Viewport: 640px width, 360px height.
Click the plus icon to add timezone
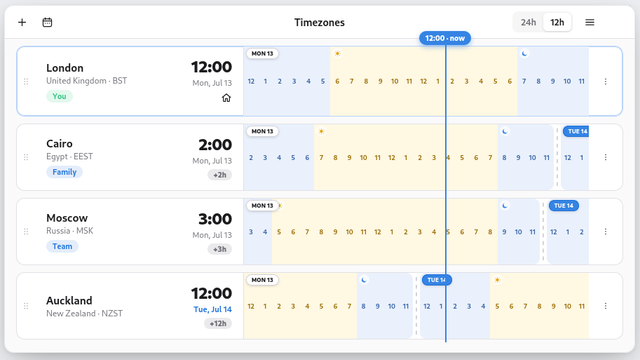(x=22, y=22)
